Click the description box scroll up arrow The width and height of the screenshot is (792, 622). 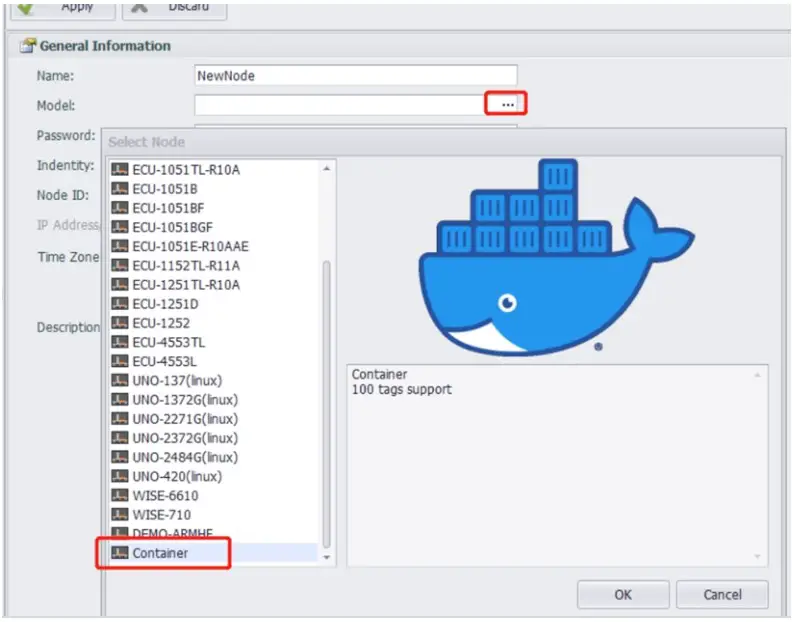(x=757, y=375)
